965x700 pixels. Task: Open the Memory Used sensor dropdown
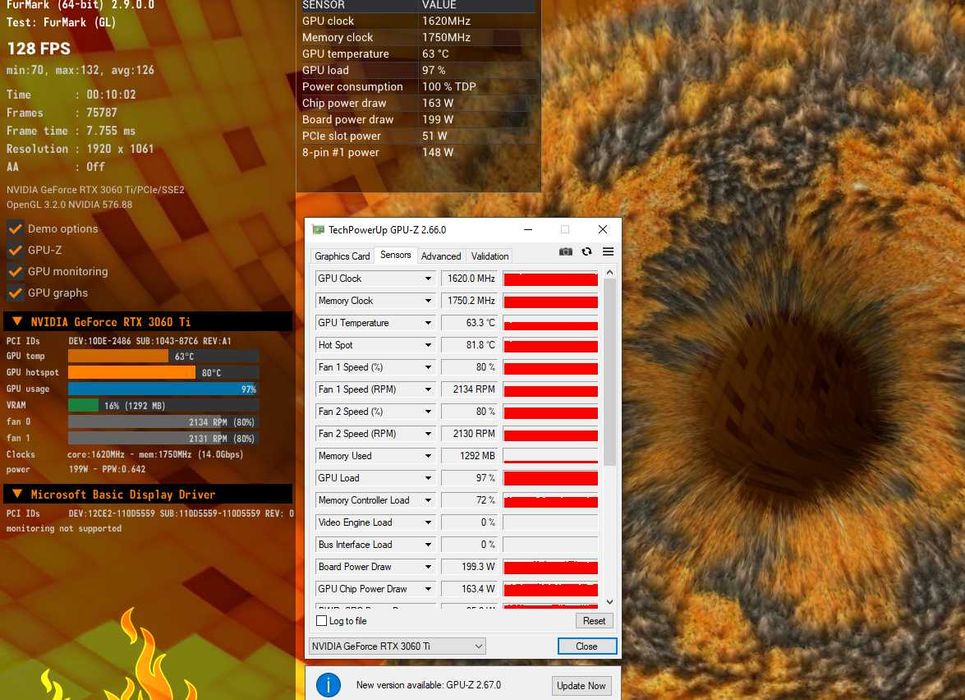click(x=428, y=456)
